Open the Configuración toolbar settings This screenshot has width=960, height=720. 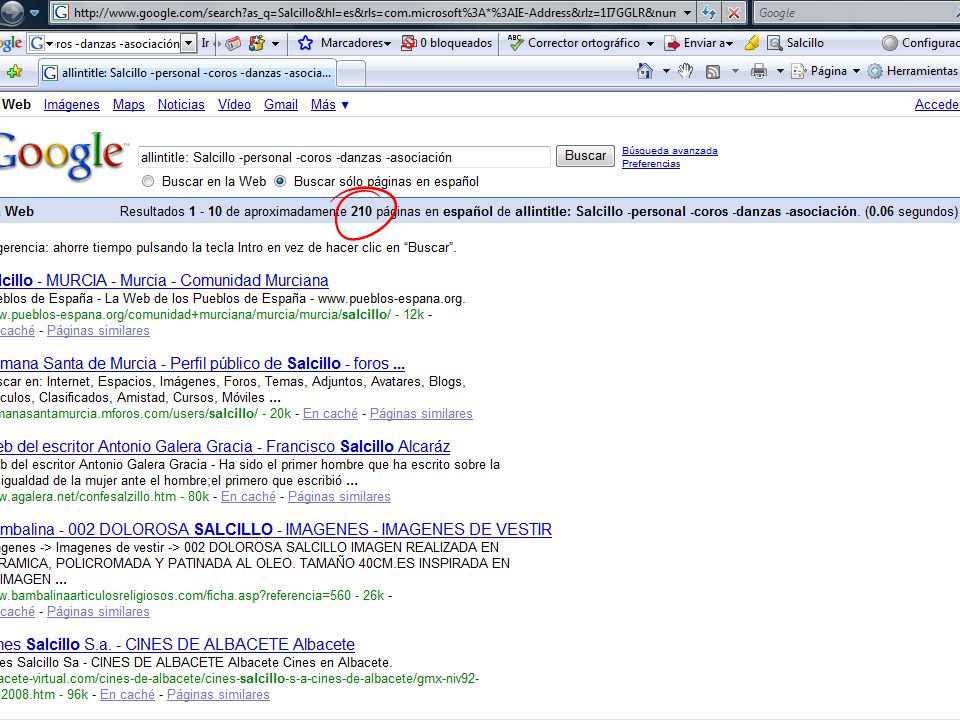tap(920, 43)
